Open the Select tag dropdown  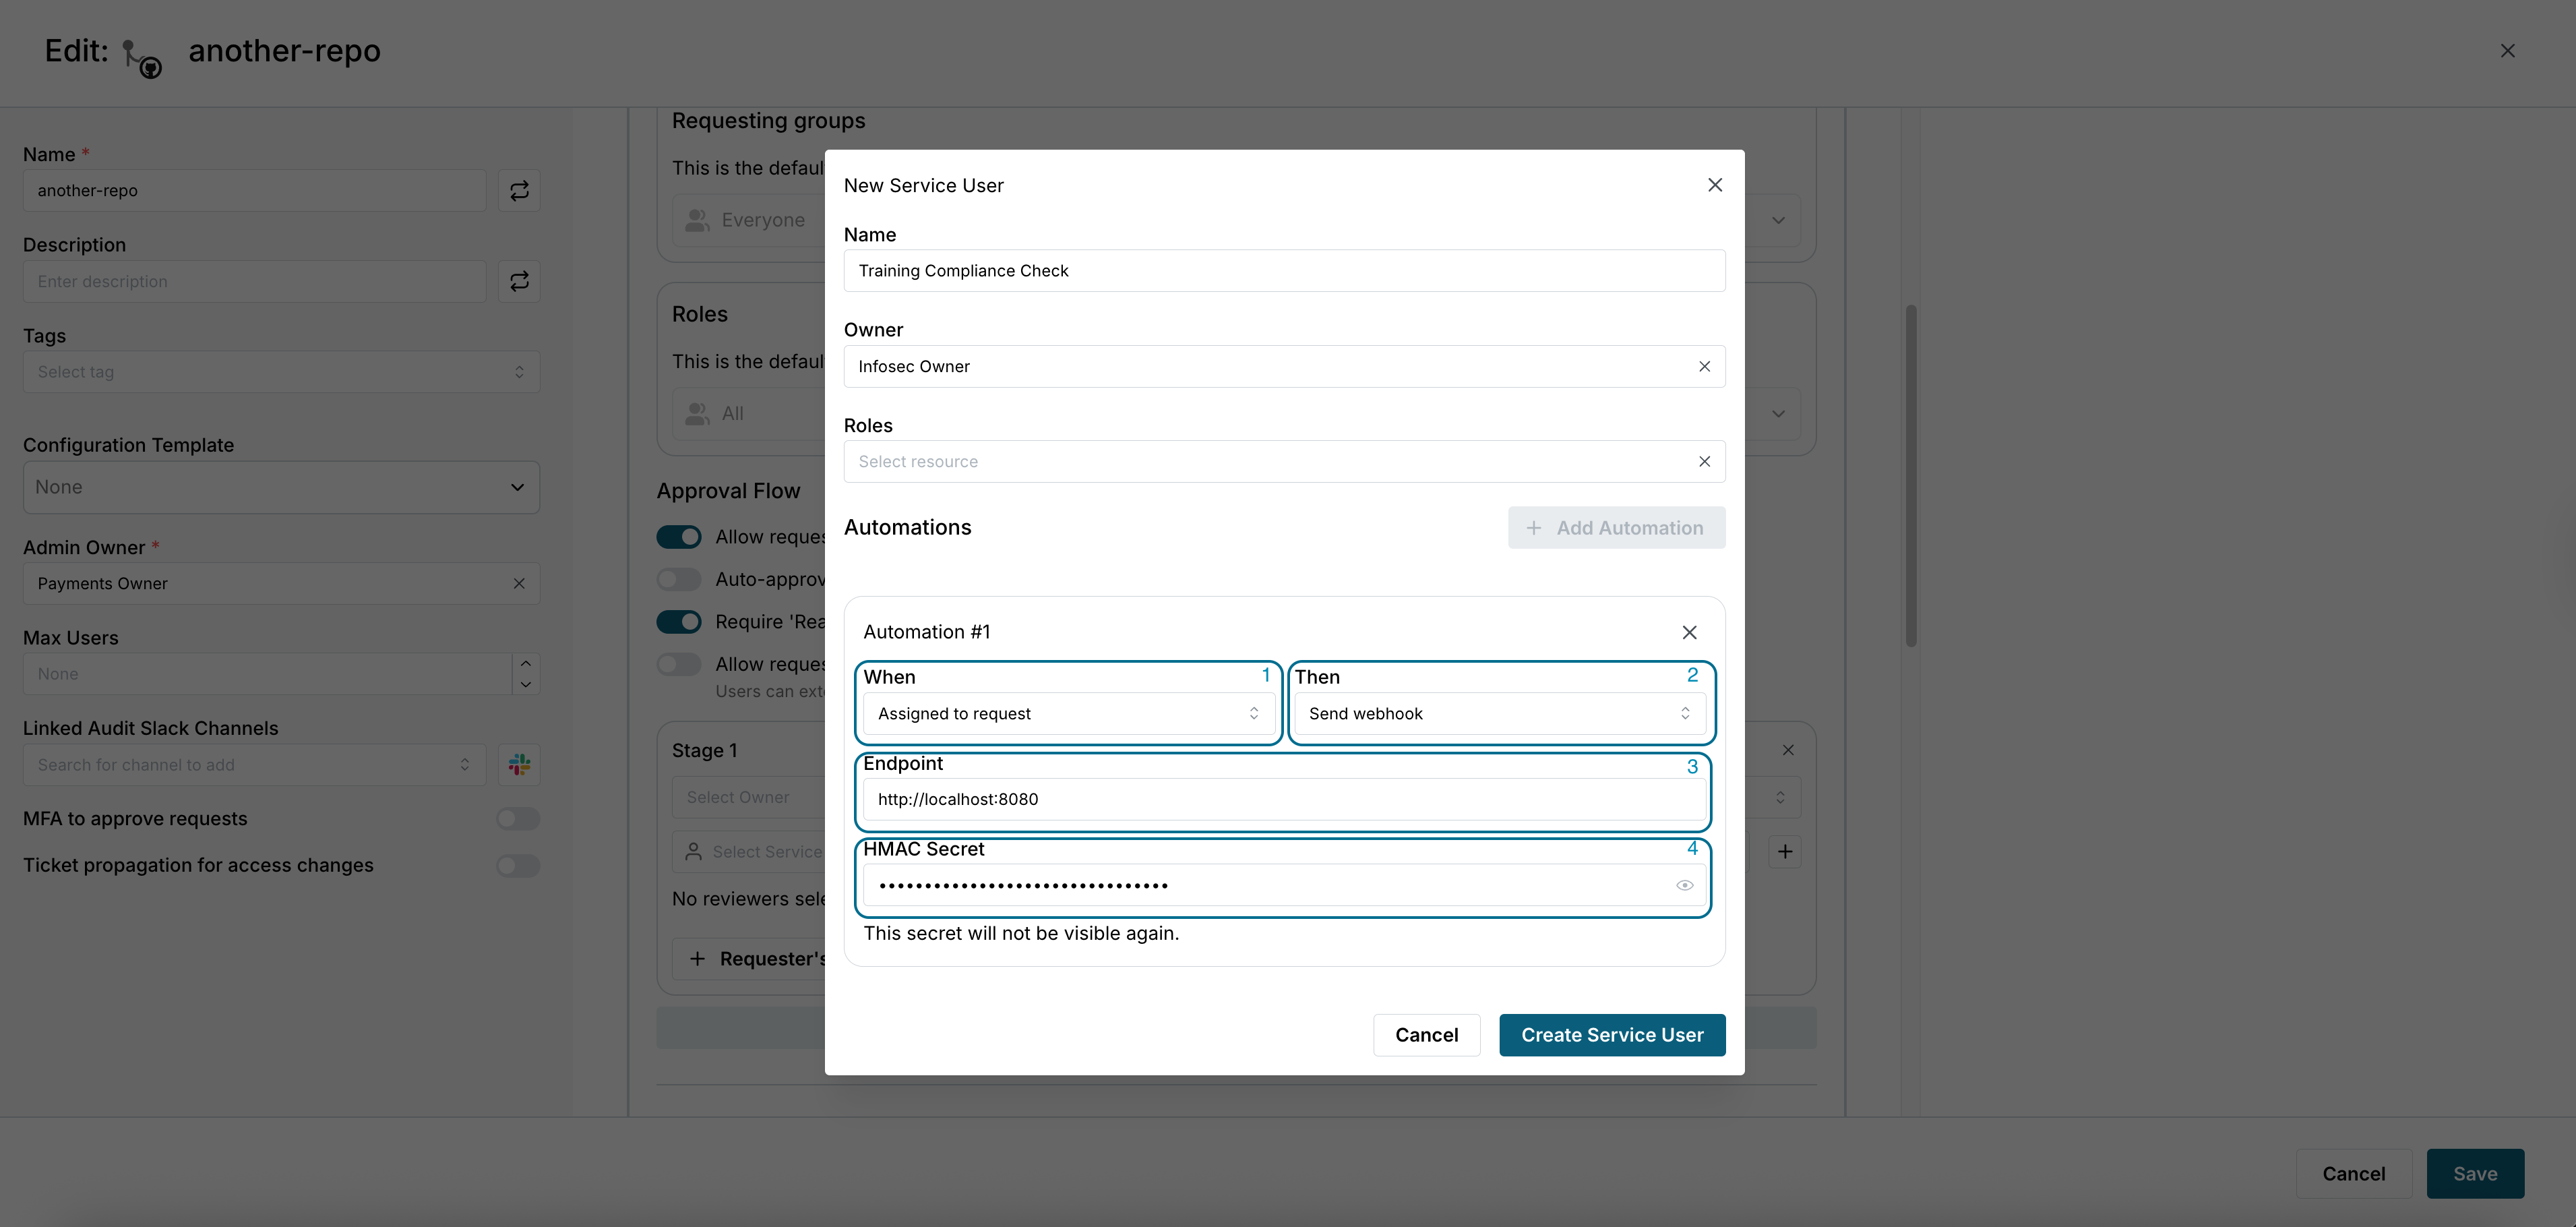(x=281, y=372)
